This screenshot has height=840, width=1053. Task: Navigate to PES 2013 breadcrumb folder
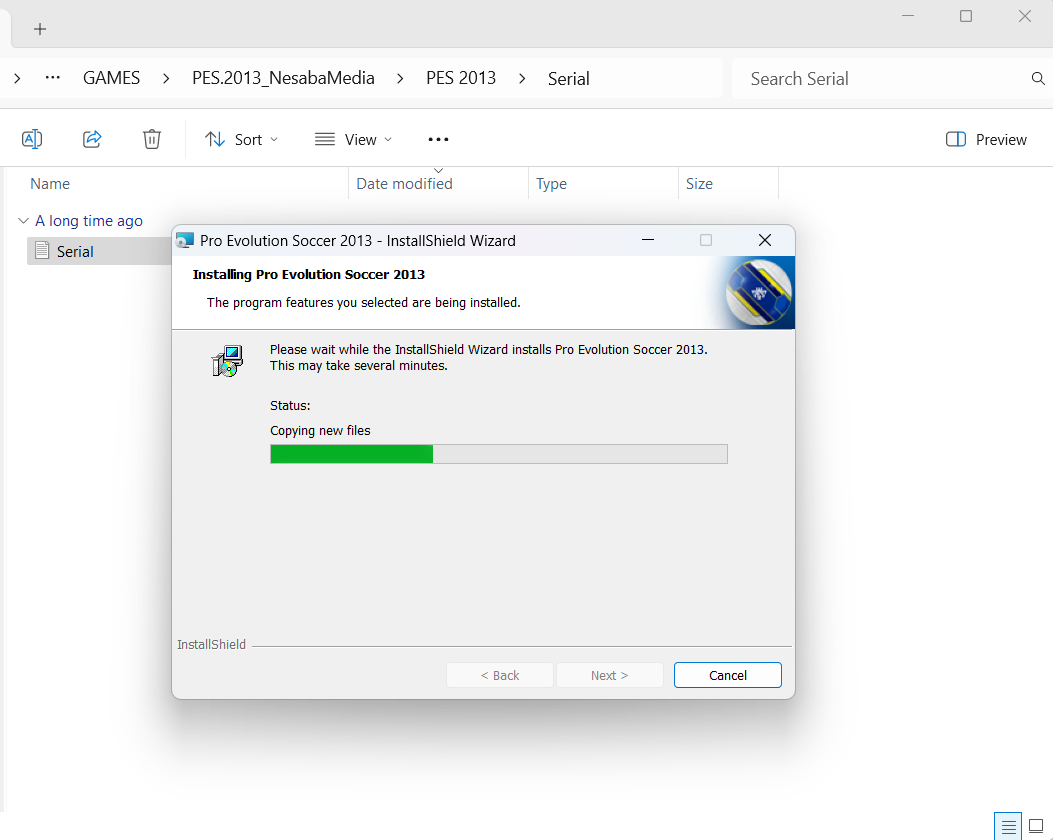461,78
